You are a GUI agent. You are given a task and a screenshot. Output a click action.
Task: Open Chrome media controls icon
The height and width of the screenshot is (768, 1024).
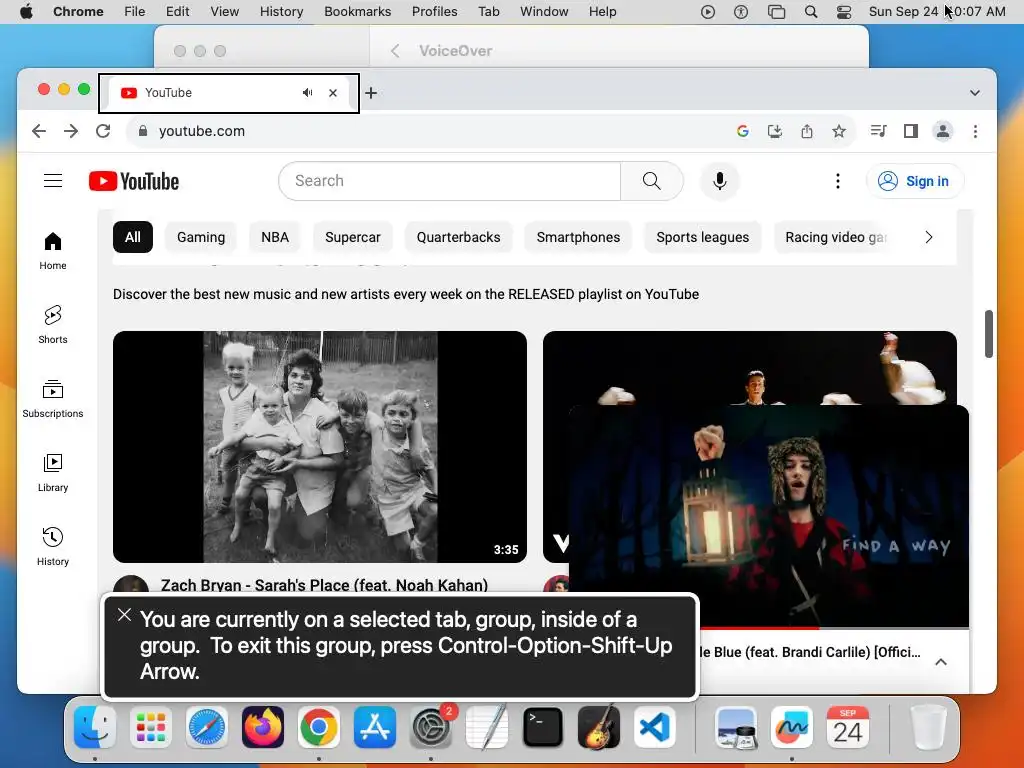(x=878, y=131)
